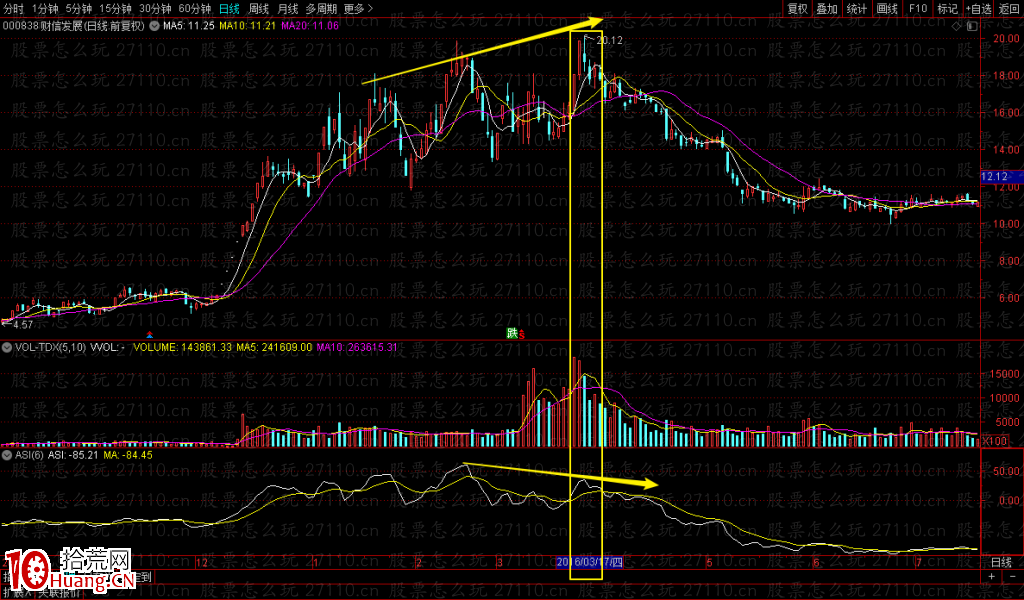
Task: Click the month 7 marker on time axis
Action: click(918, 562)
